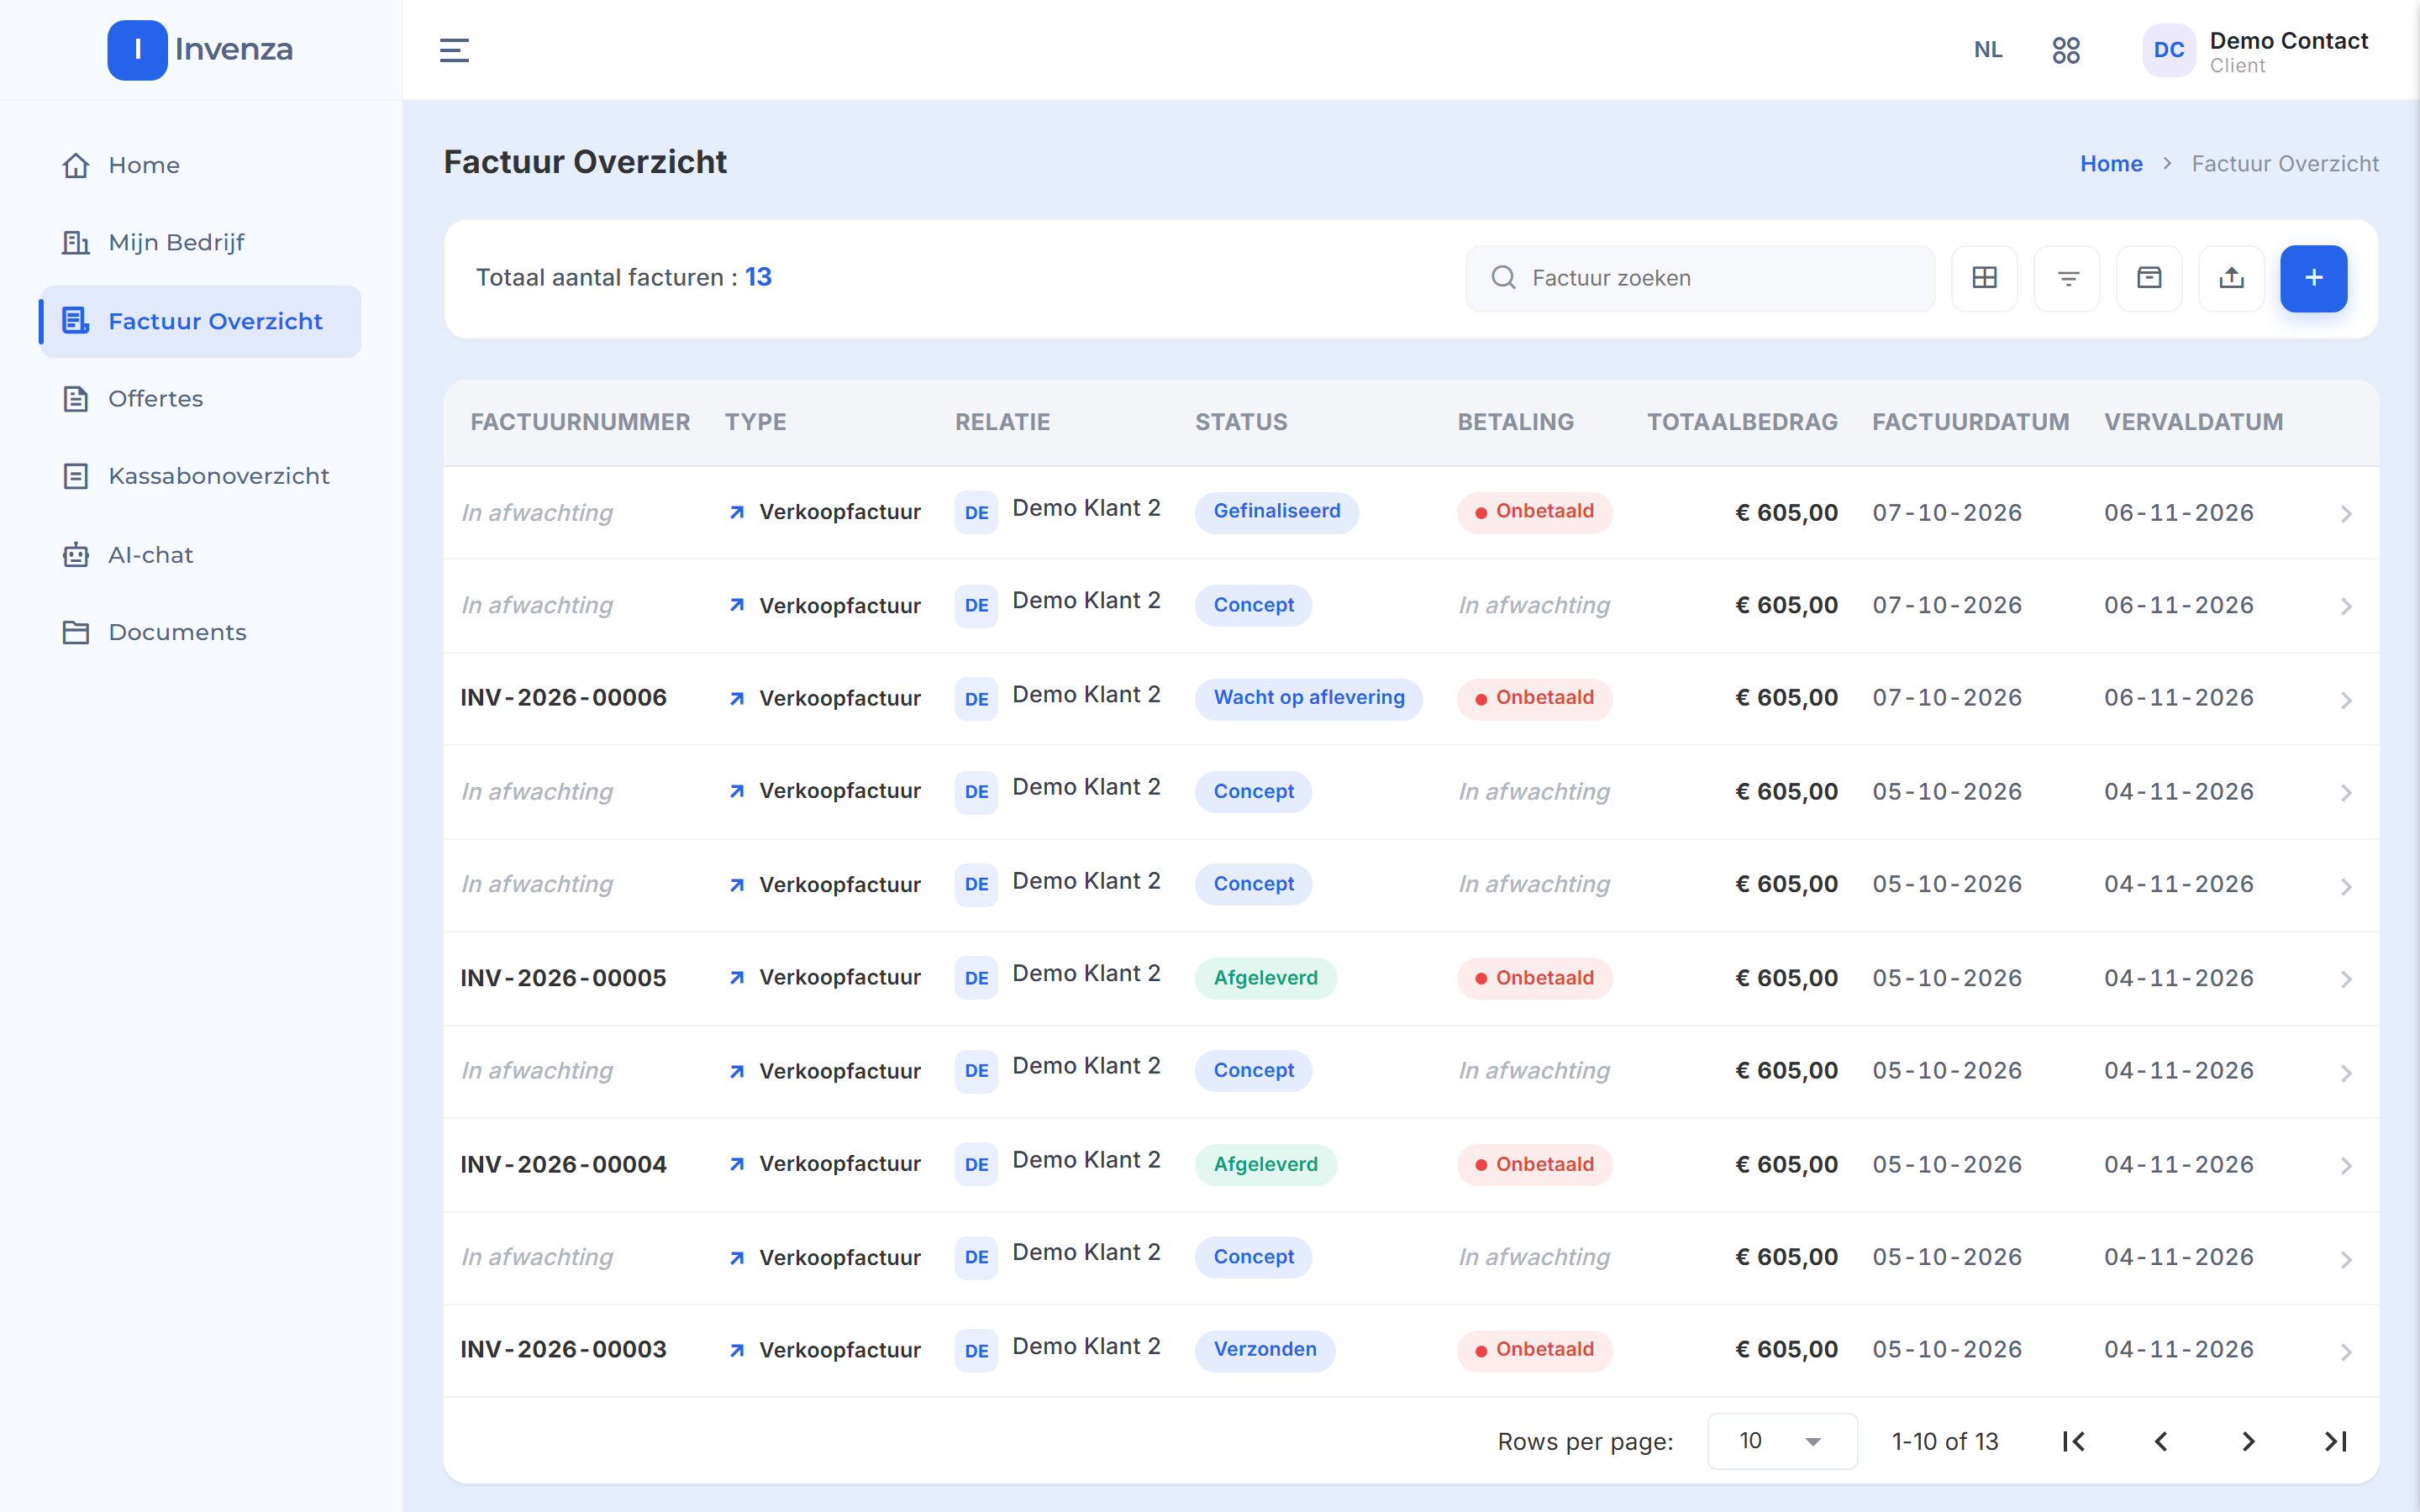Image resolution: width=2420 pixels, height=1512 pixels.
Task: Open Documents in the sidebar
Action: click(200, 632)
